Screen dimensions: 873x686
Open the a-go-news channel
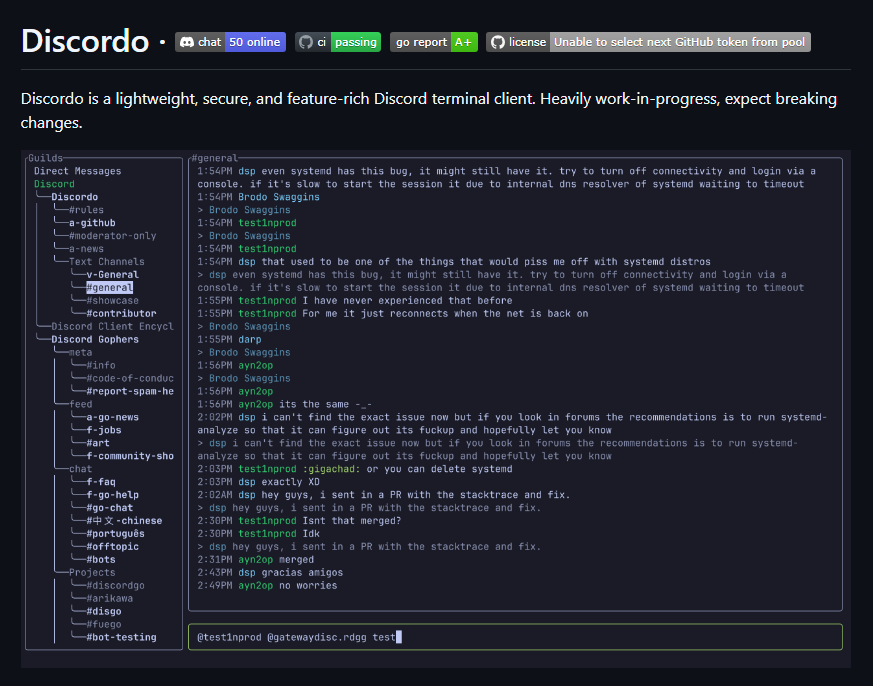click(x=112, y=417)
